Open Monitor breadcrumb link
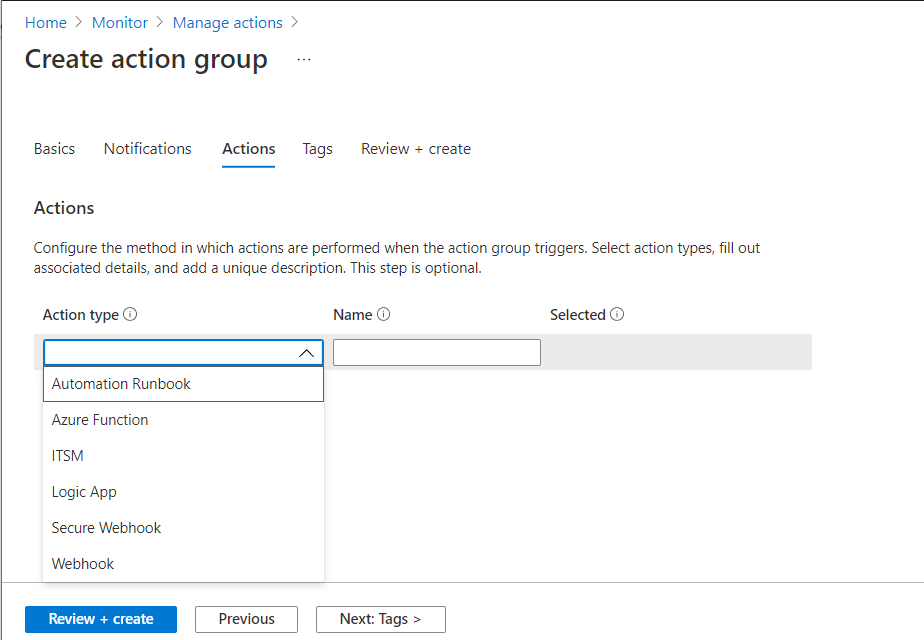Screen dimensions: 924x640 click(x=120, y=23)
